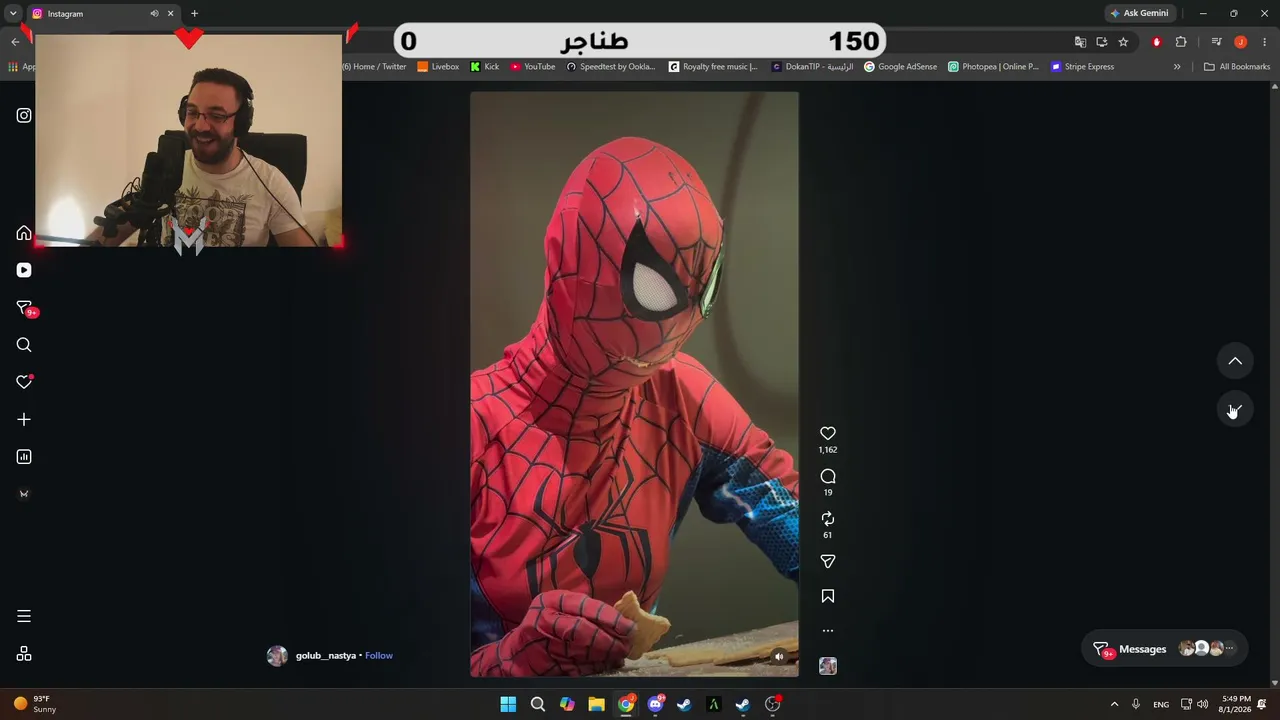Open the Google AdSense bookmark
Viewport: 1280px width, 720px height.
(x=900, y=67)
